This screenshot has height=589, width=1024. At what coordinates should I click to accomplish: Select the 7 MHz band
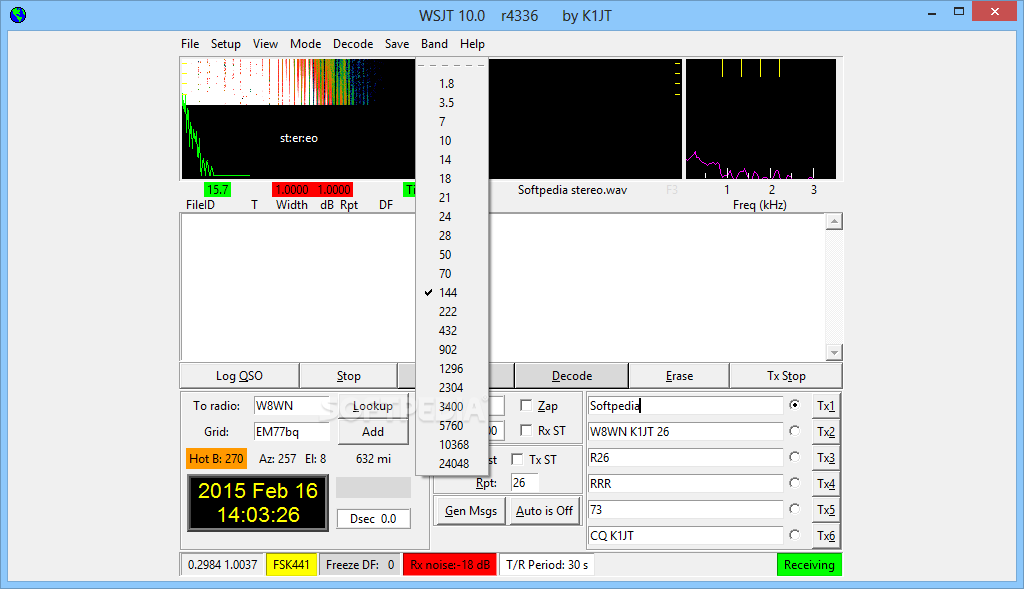[452, 121]
